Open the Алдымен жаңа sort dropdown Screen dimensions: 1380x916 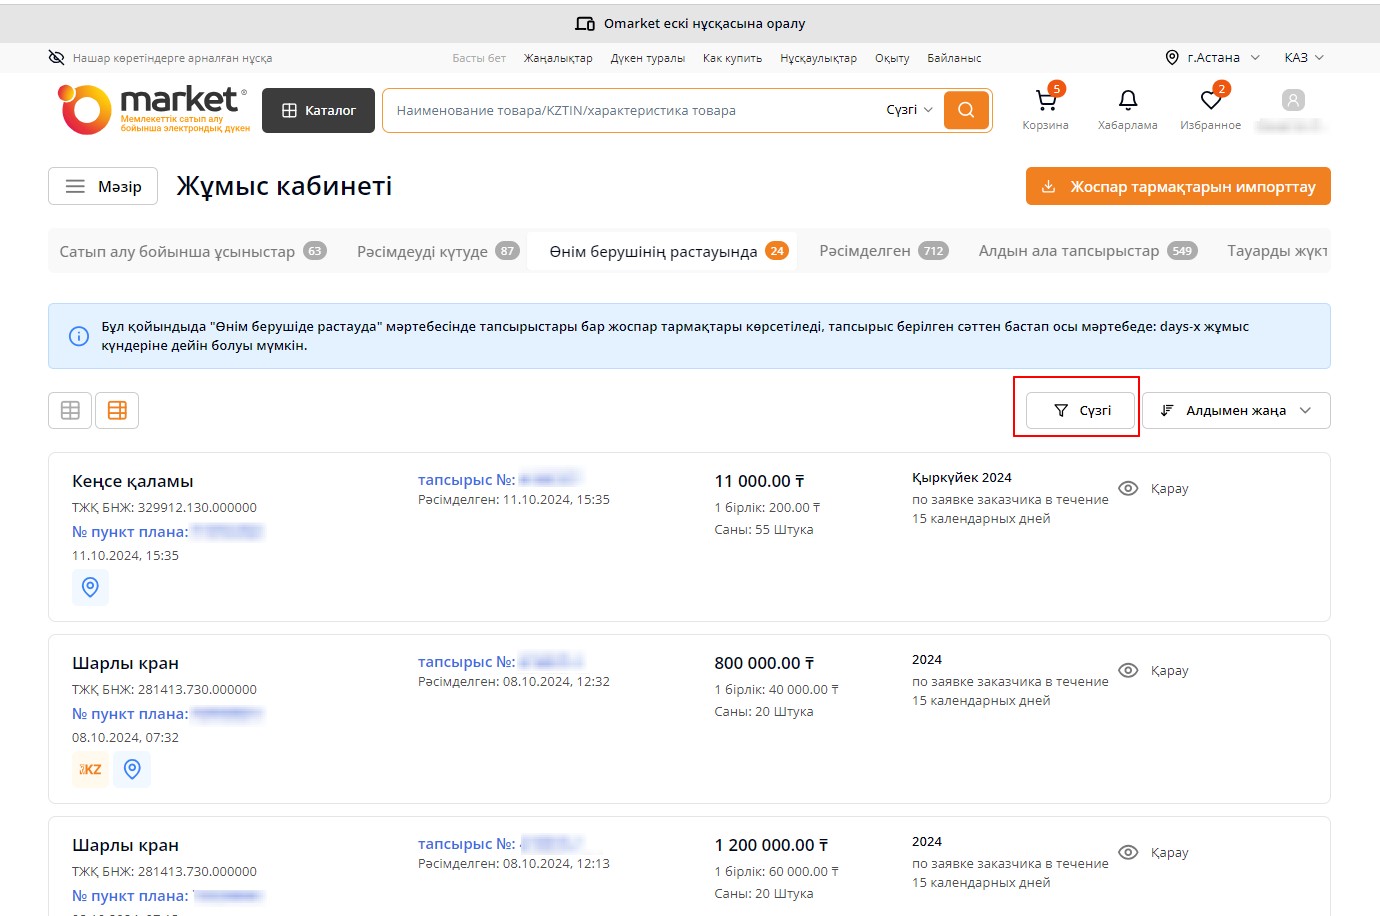1236,410
